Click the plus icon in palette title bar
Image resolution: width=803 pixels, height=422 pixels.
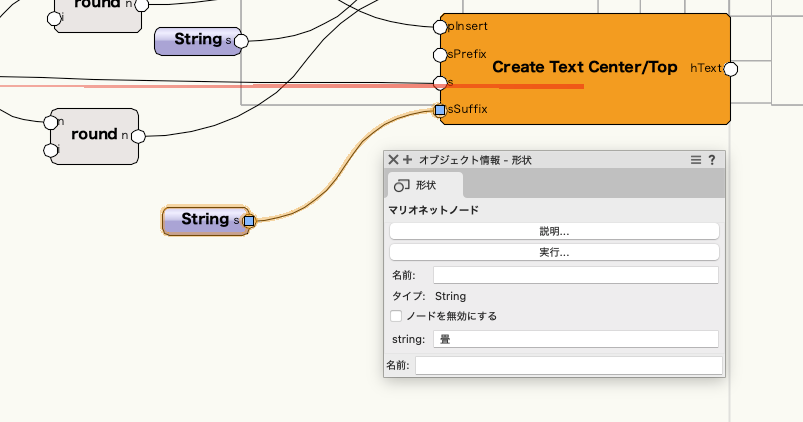click(407, 160)
